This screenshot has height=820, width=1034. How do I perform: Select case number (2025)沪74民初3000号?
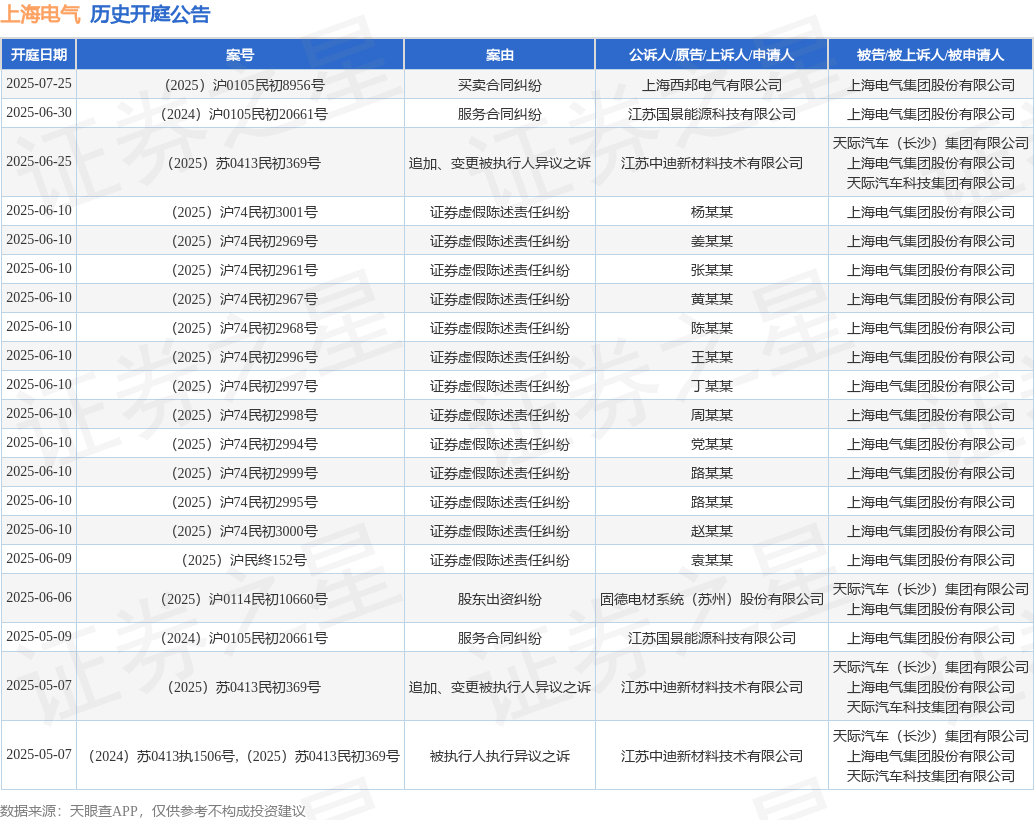[x=244, y=532]
